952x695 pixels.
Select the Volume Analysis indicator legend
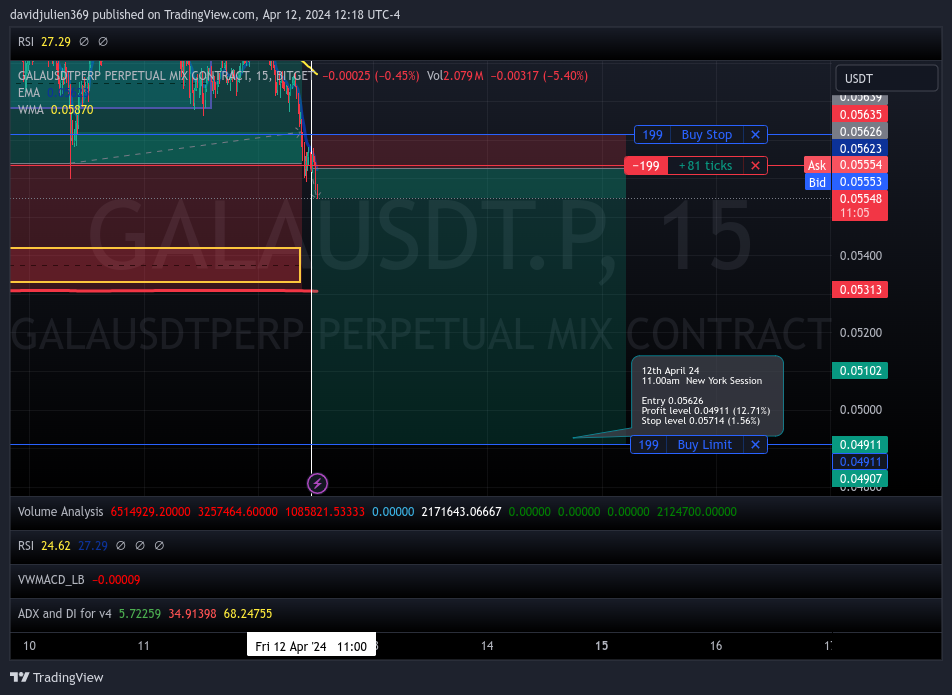point(61,512)
